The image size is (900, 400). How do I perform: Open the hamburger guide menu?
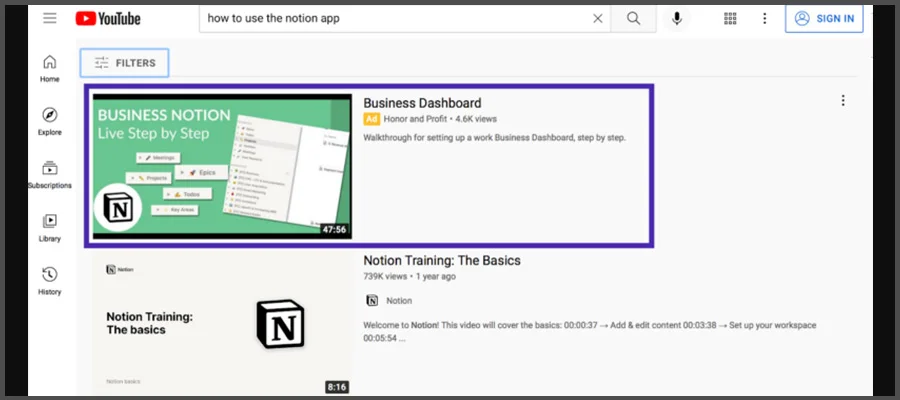tap(49, 18)
